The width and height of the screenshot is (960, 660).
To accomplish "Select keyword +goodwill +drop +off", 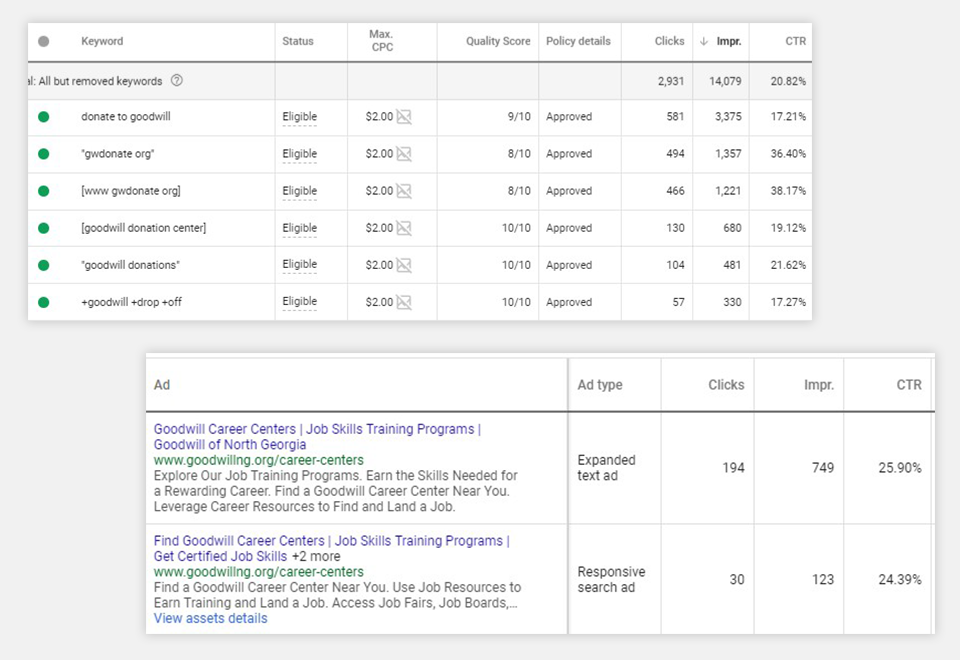I will pos(131,302).
